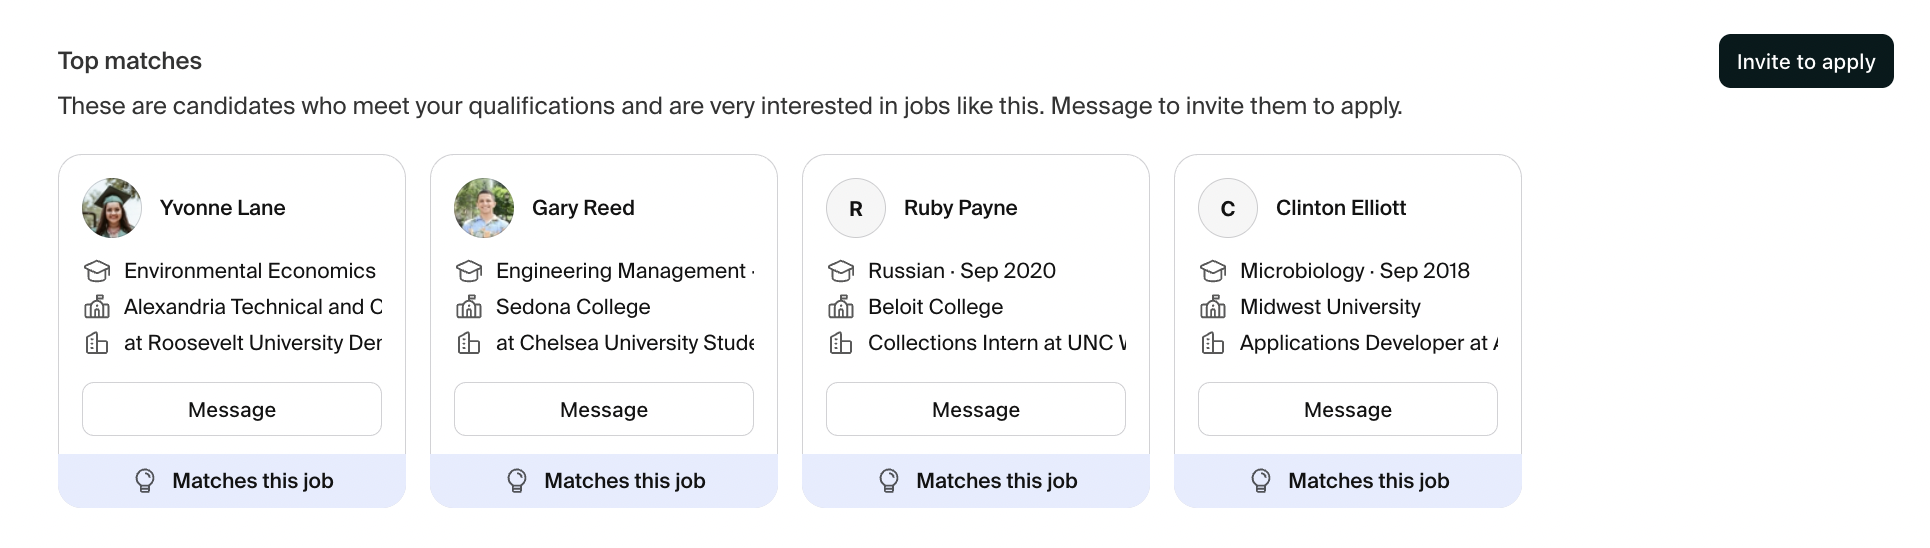1930x548 pixels.
Task: Click lightbulb icon on Clinton Elliott's card
Action: pyautogui.click(x=1261, y=481)
